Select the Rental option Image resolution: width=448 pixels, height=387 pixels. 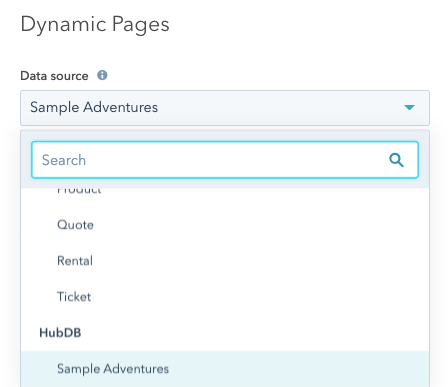pos(225,261)
